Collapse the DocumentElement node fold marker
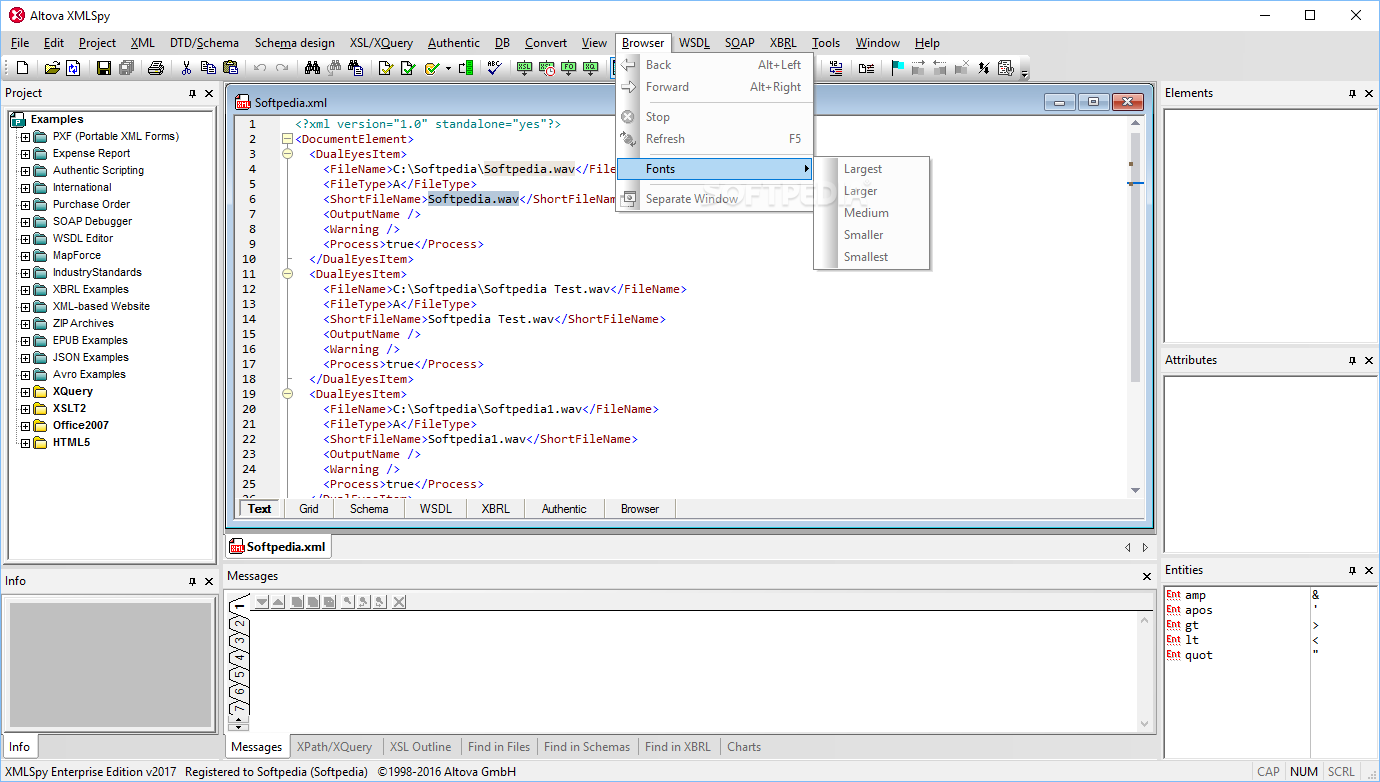The width and height of the screenshot is (1380, 782). [288, 139]
